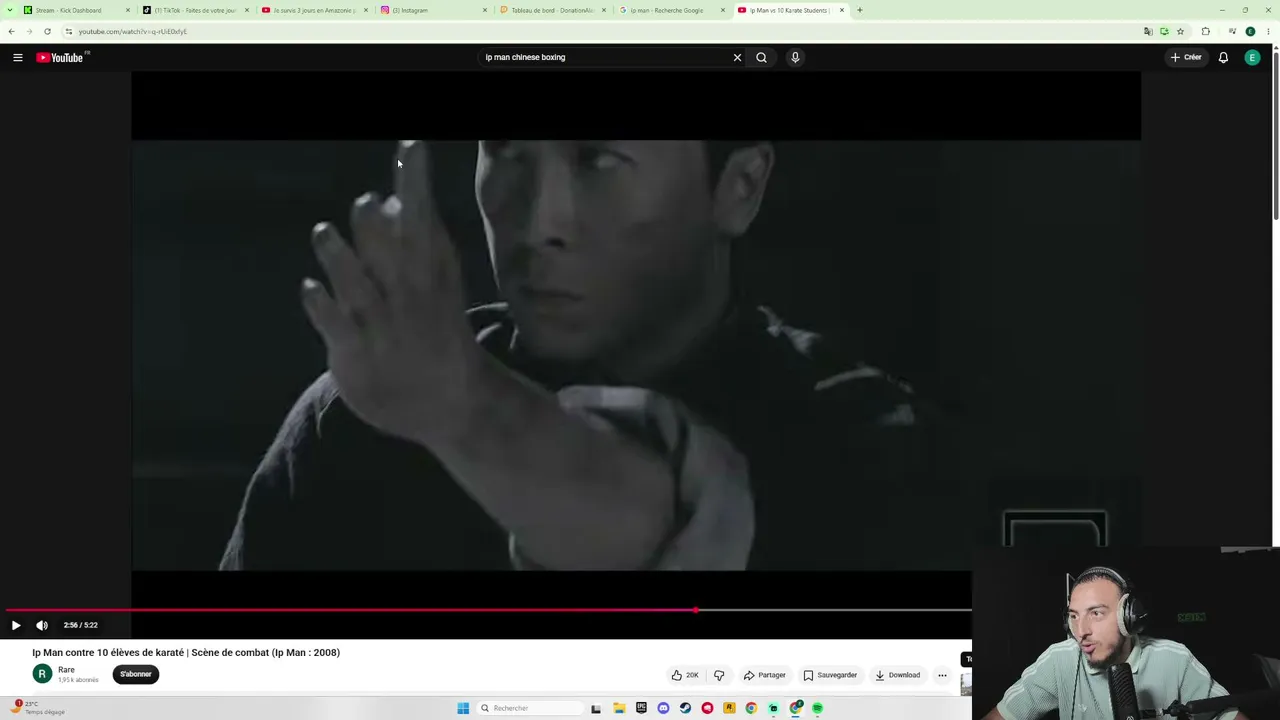Open the Rare channel avatar
1280x720 pixels.
(42, 674)
